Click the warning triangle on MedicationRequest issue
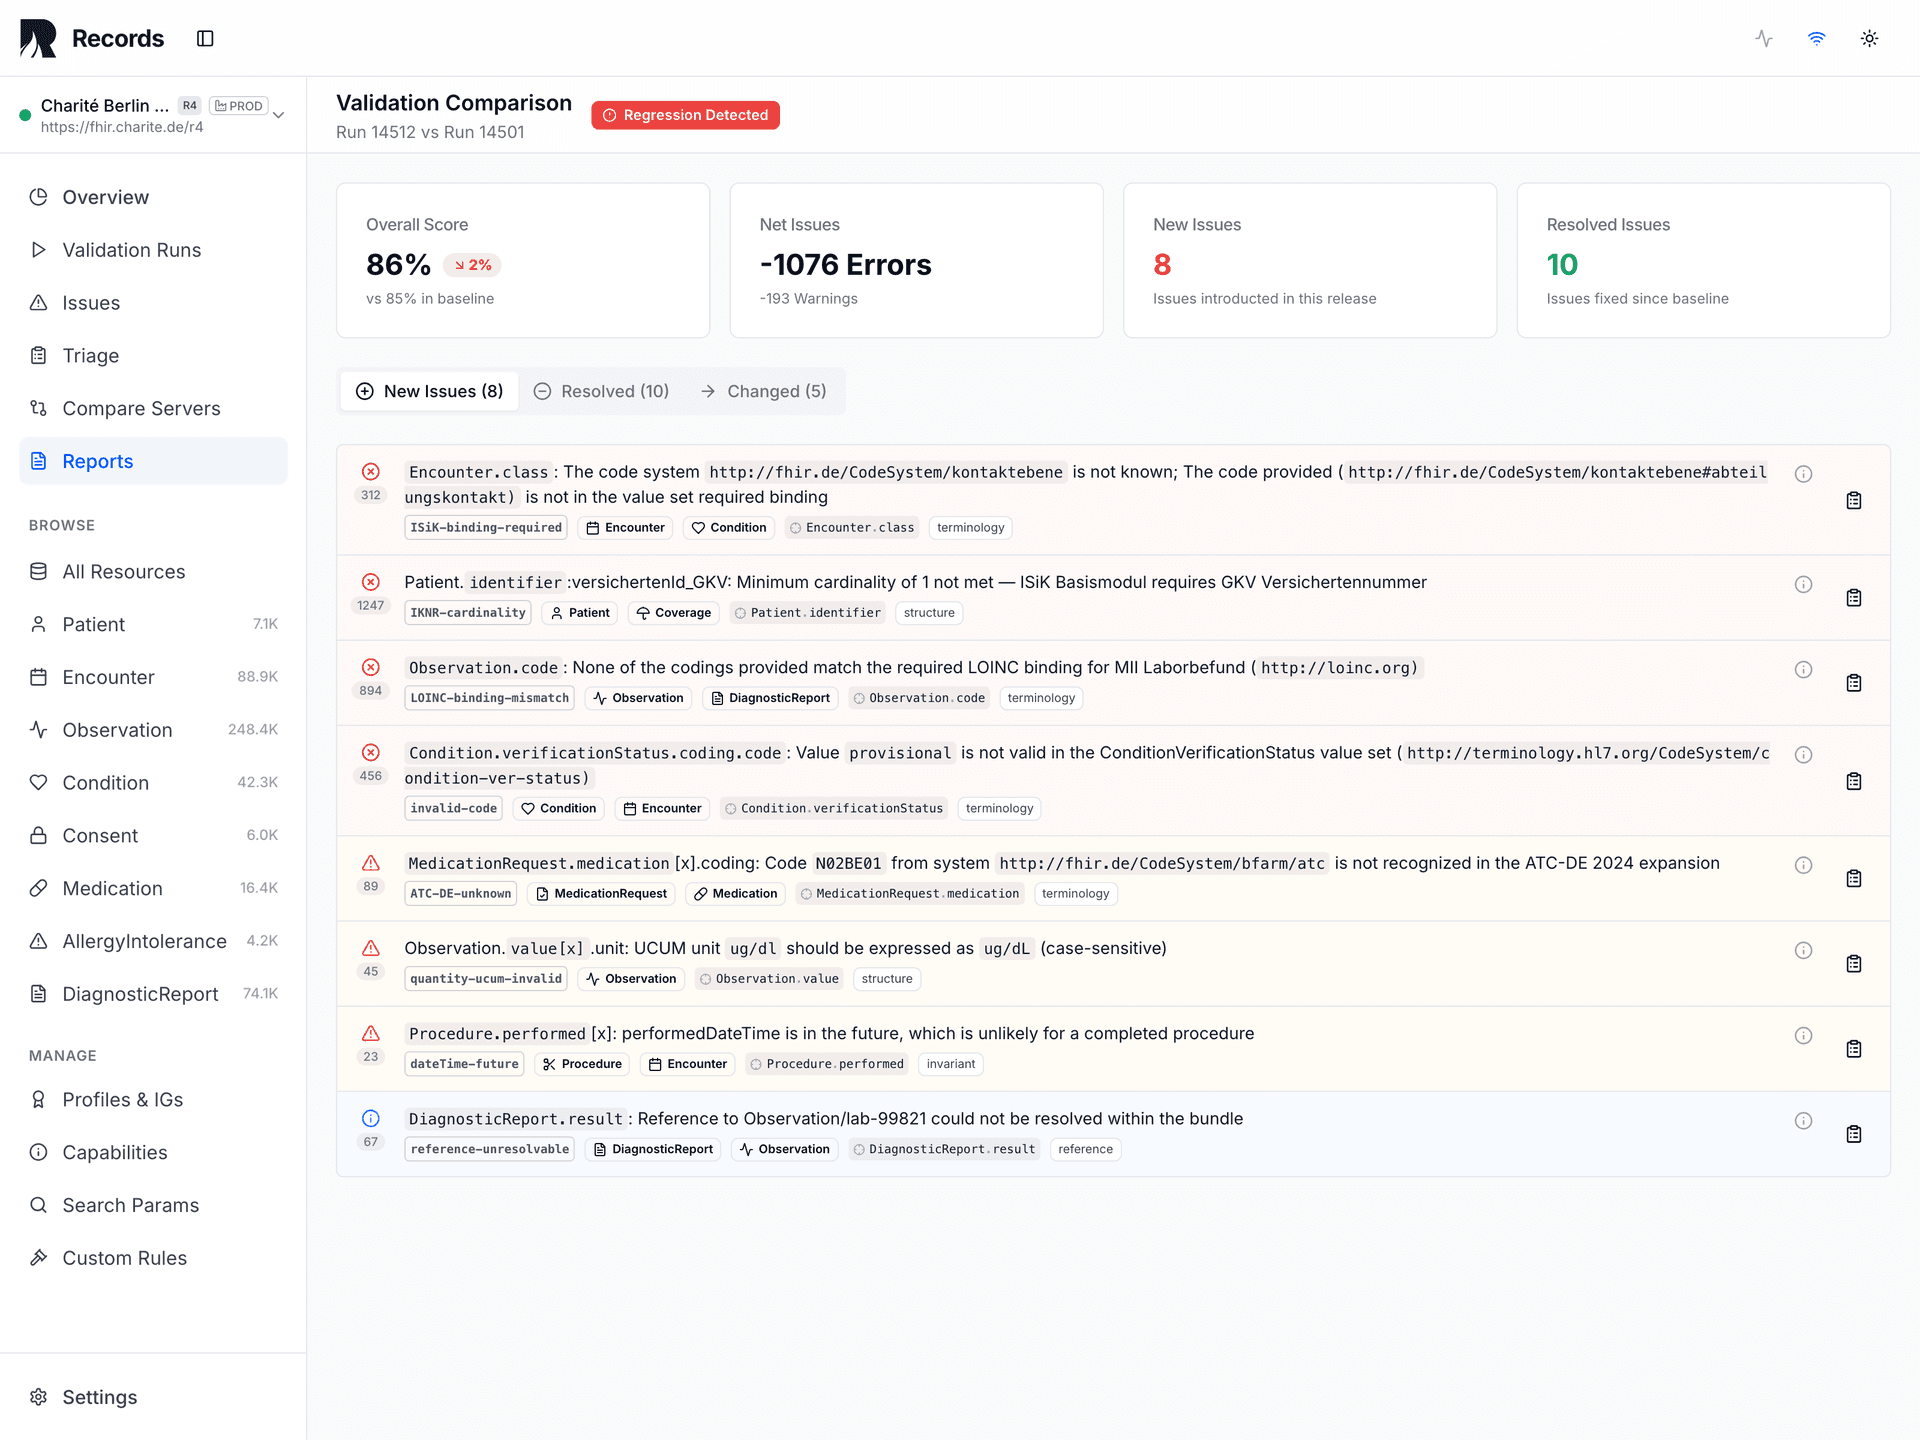 (x=370, y=863)
